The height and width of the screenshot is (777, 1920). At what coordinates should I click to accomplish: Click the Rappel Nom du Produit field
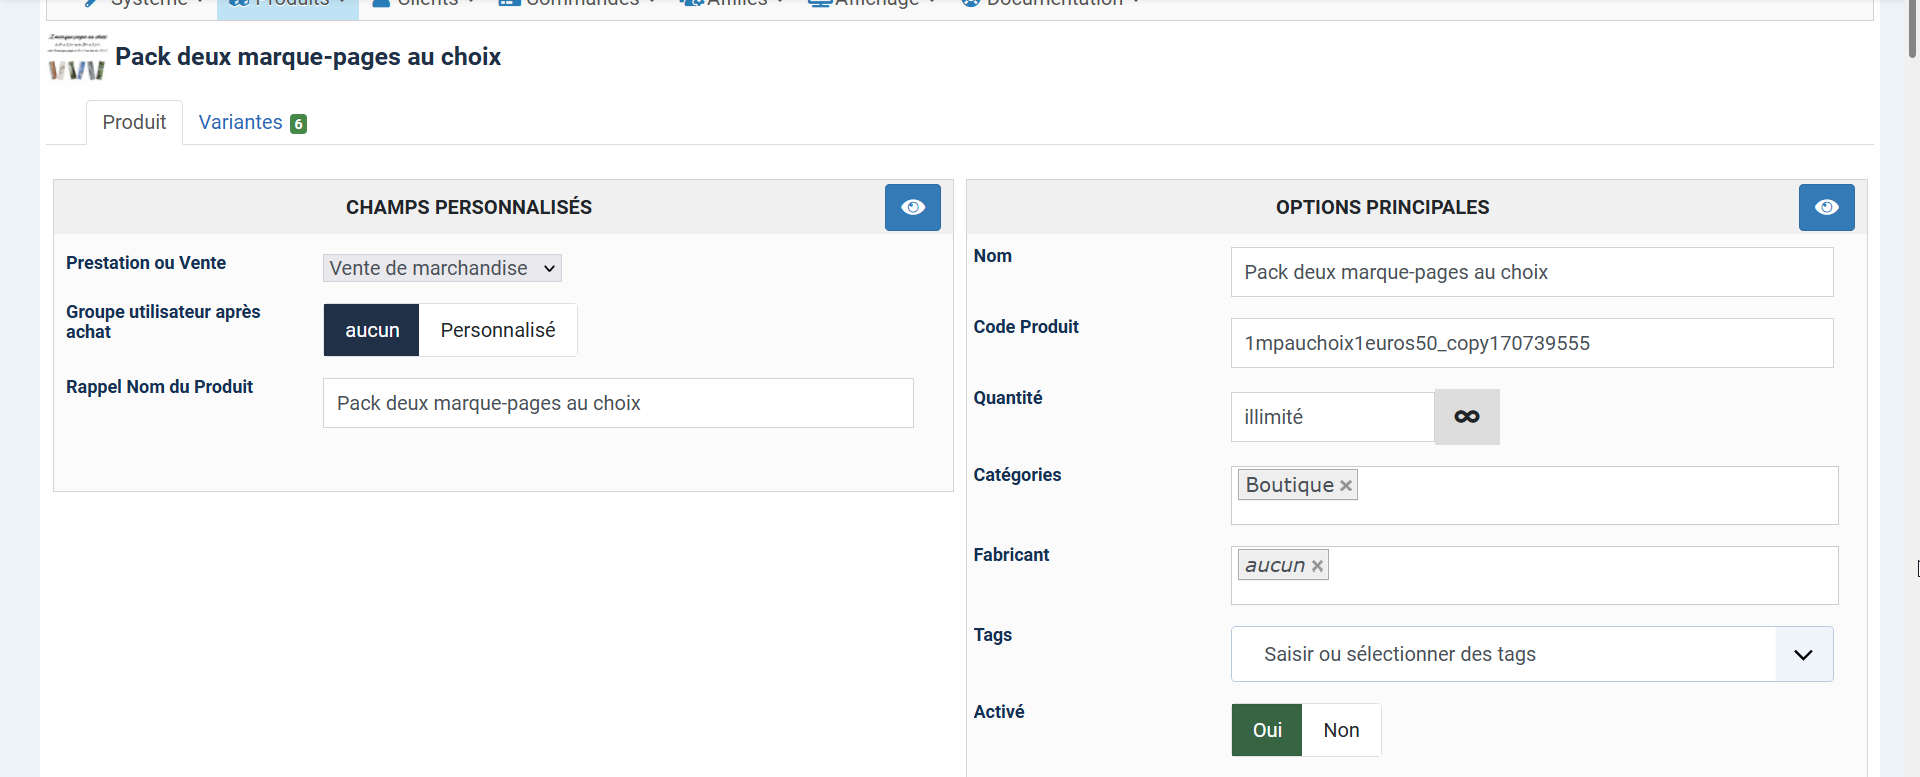[617, 403]
